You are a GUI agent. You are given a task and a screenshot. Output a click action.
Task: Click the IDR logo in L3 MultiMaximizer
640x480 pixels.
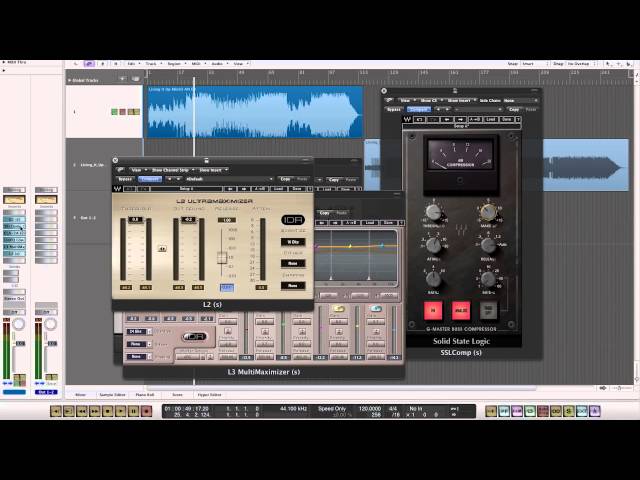click(195, 337)
